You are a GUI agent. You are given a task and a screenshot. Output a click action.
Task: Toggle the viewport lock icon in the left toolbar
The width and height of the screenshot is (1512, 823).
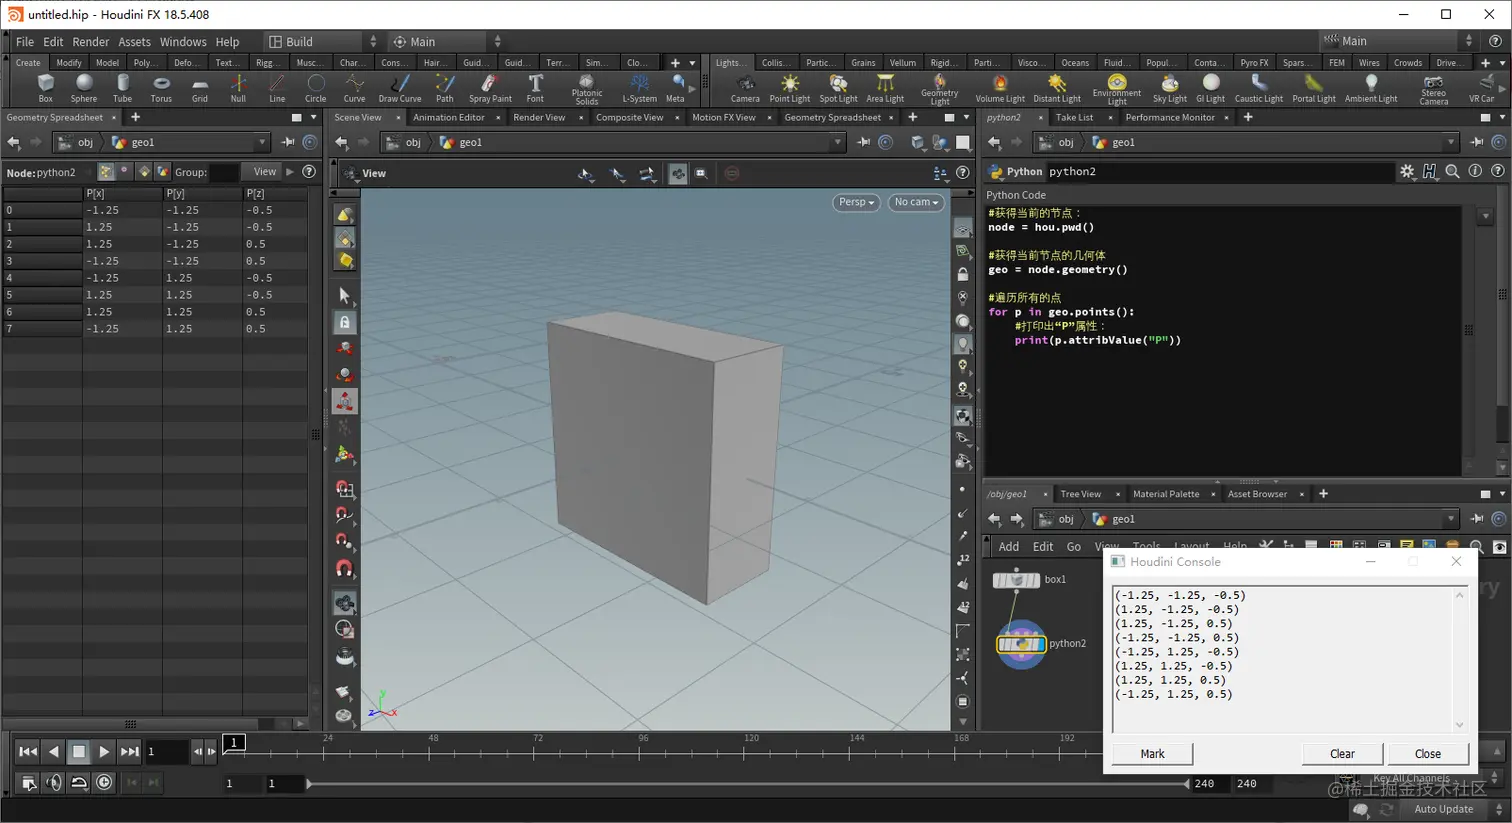coord(345,322)
